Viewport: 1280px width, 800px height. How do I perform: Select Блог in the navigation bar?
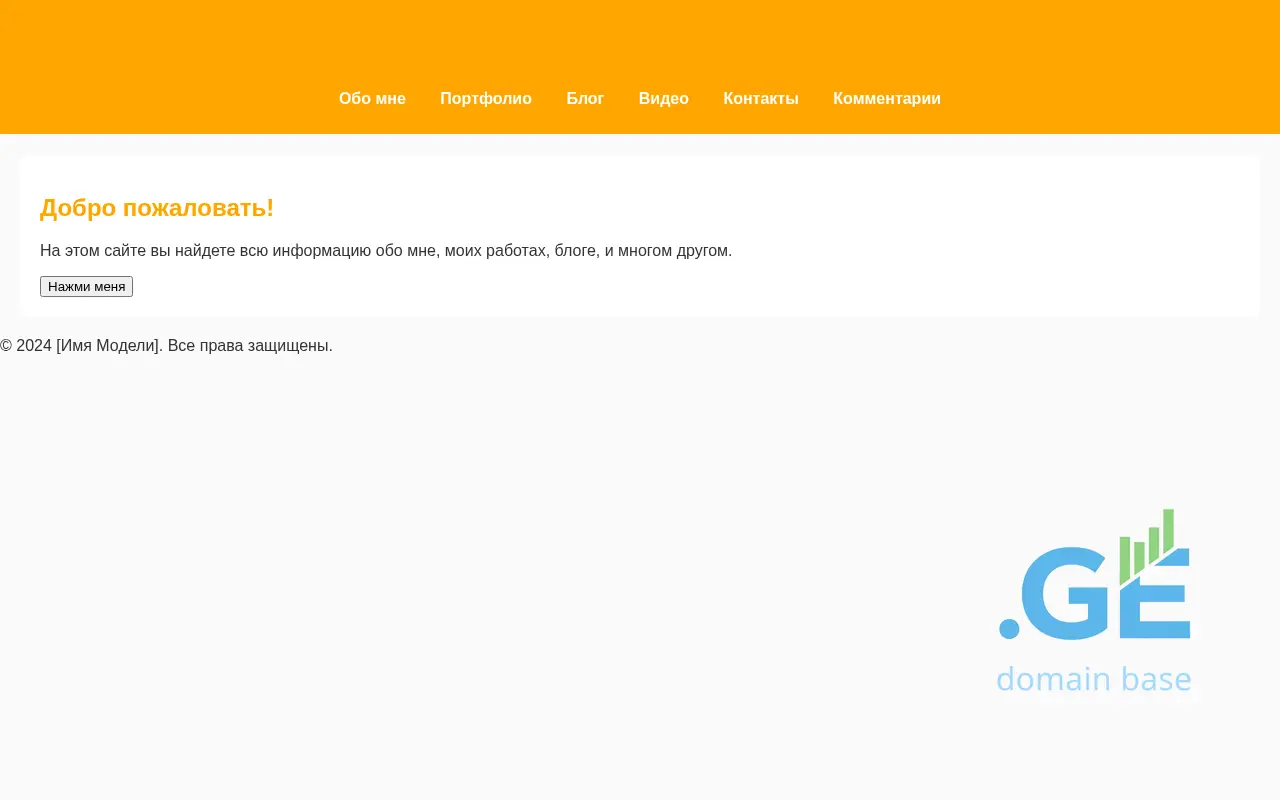[x=585, y=98]
